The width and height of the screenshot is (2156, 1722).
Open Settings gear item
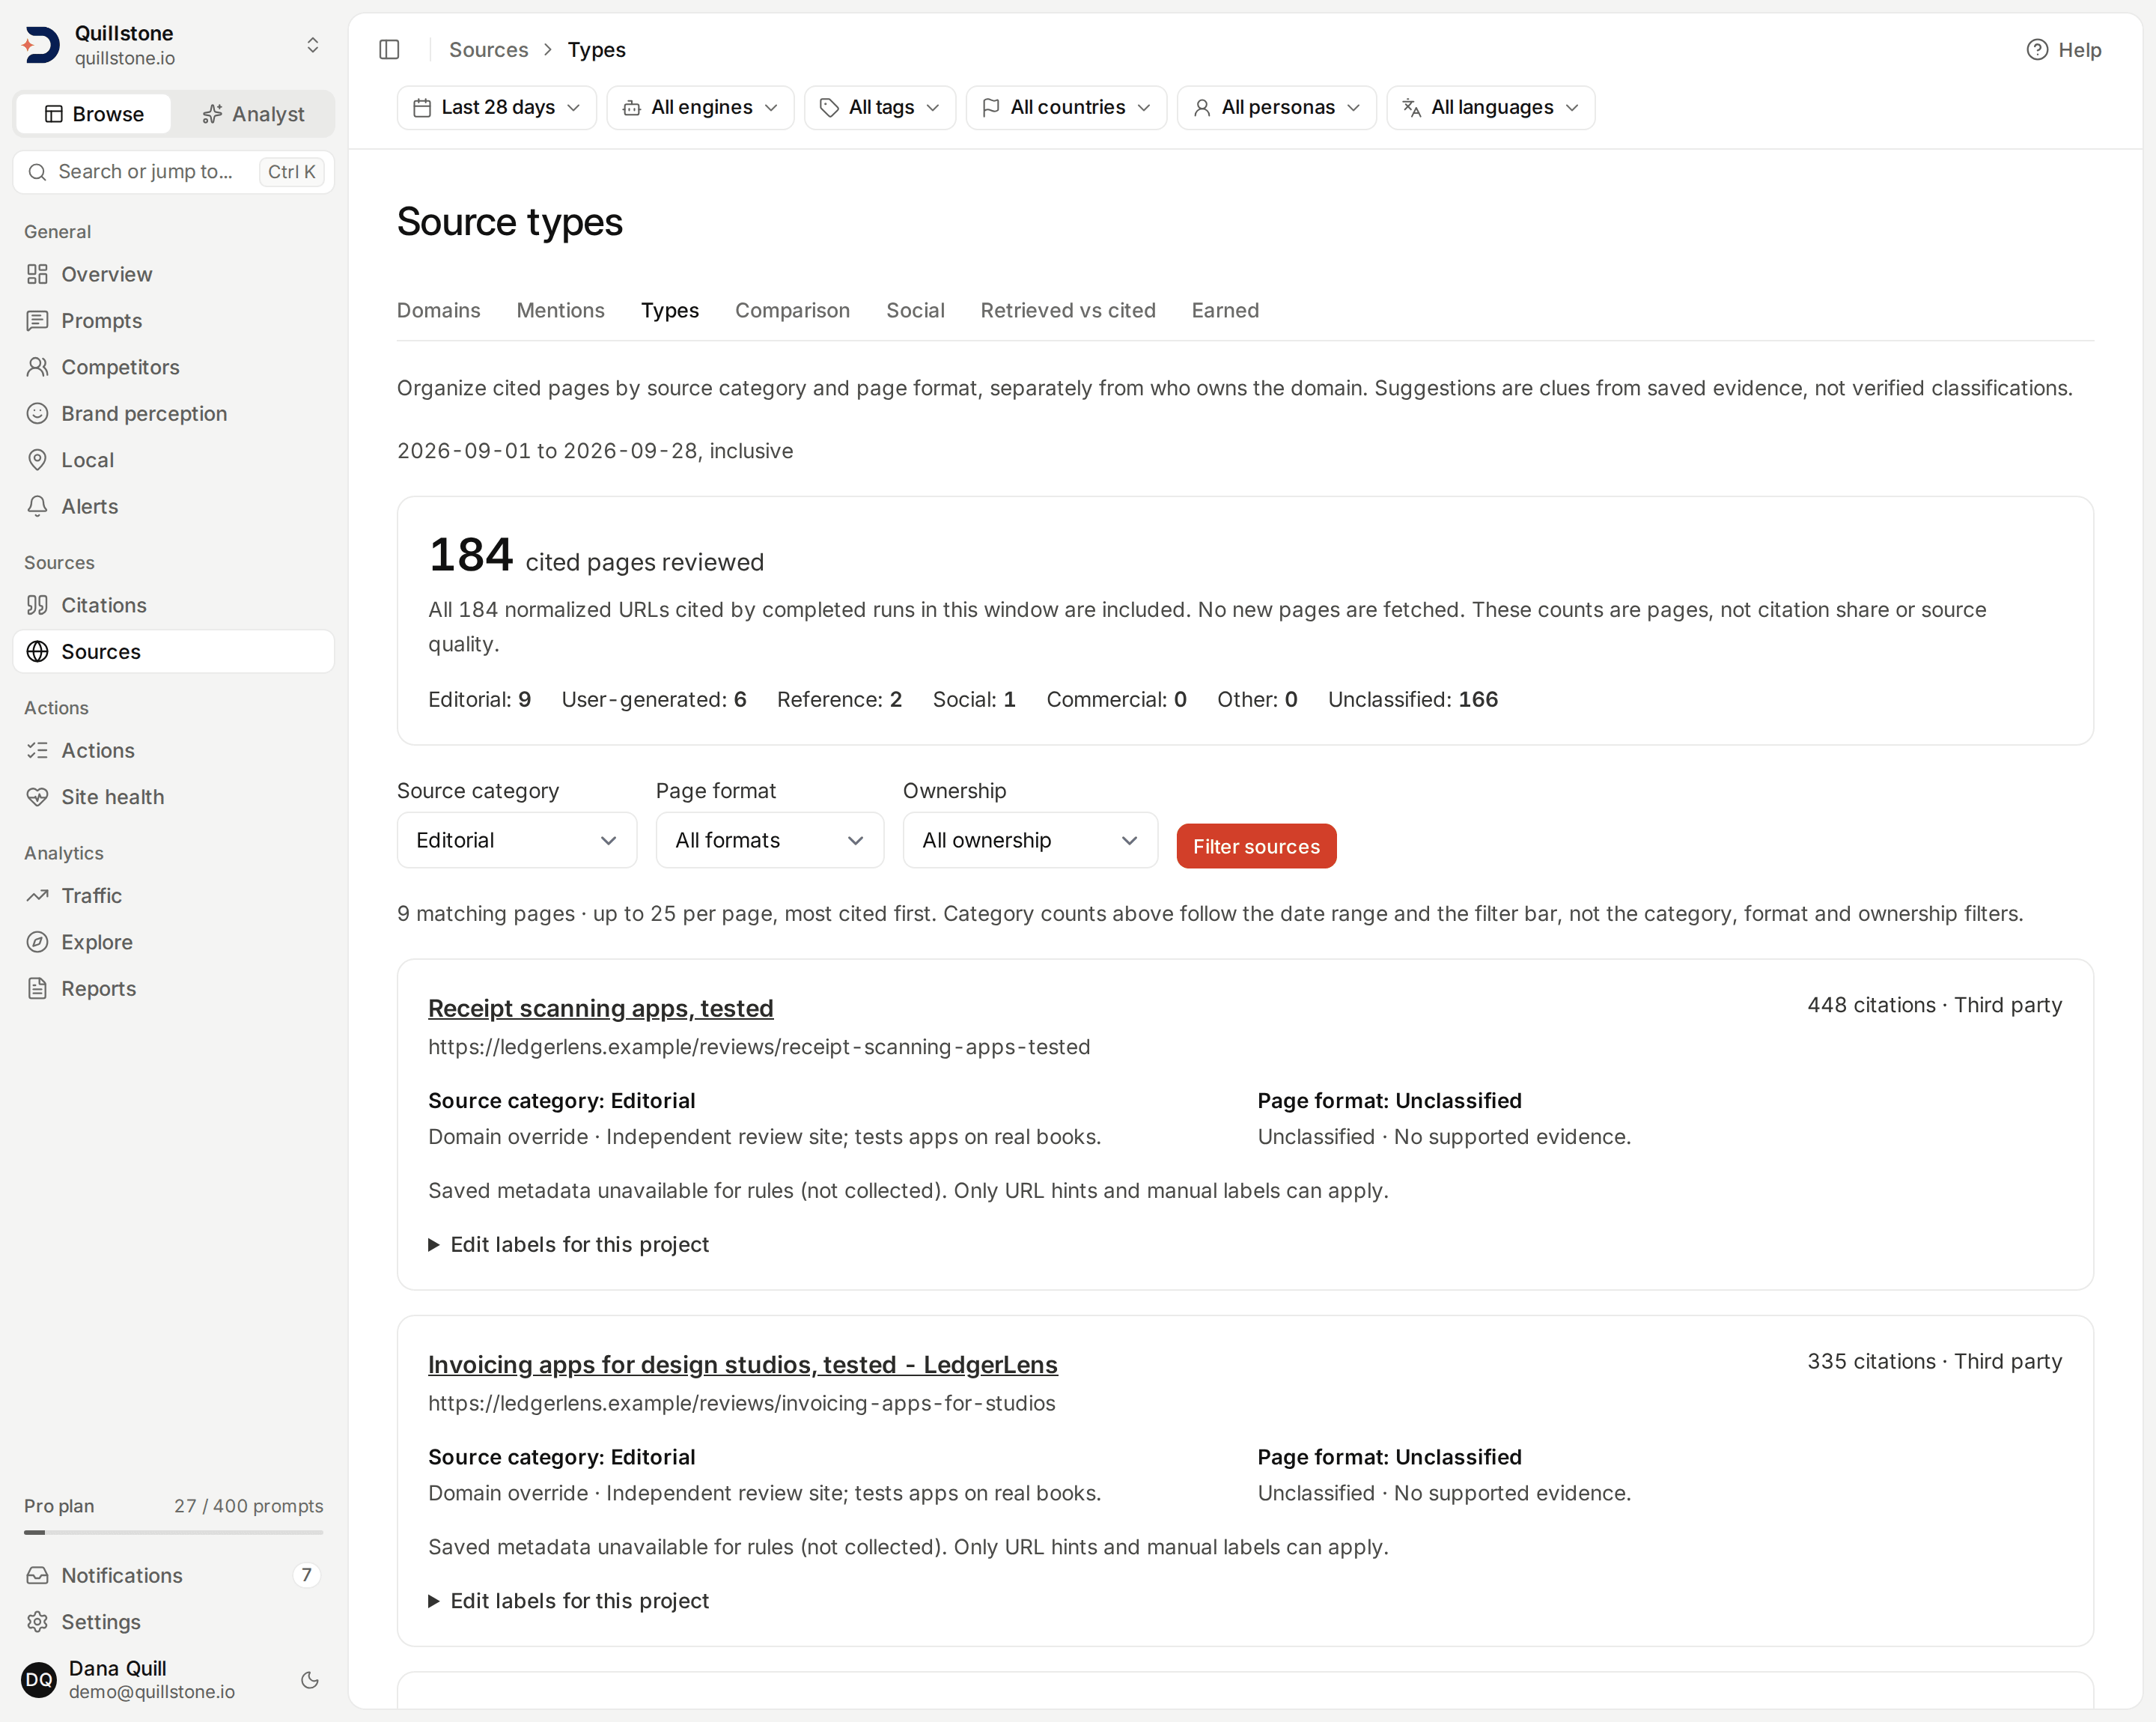[x=174, y=1621]
